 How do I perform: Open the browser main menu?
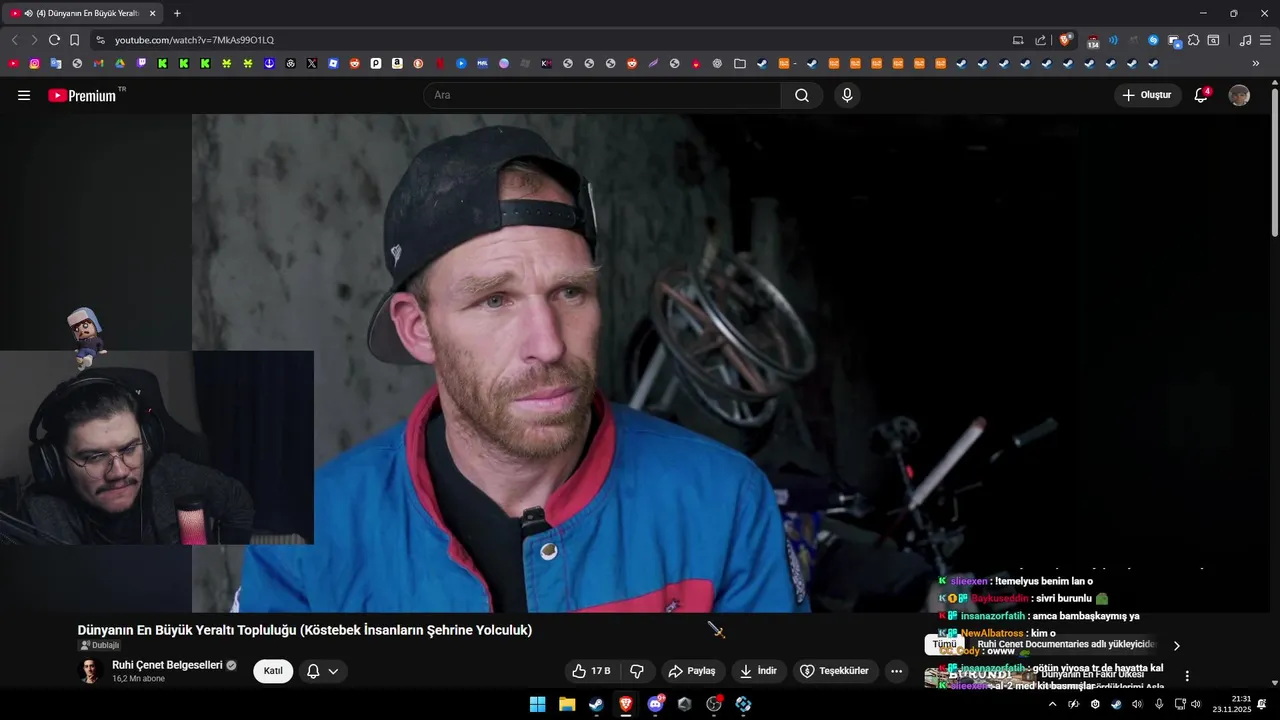pos(1265,40)
